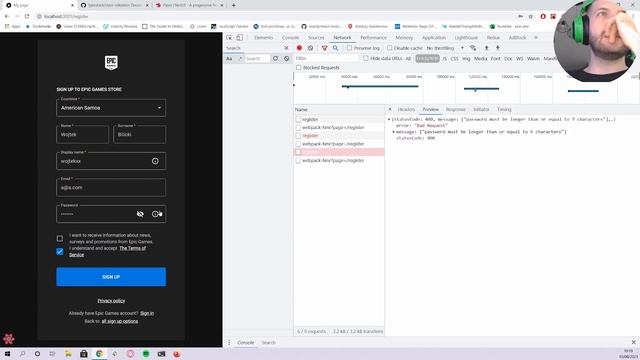Expand the statusCode 400 response object
Image resolution: width=640 pixels, height=360 pixels.
point(389,120)
